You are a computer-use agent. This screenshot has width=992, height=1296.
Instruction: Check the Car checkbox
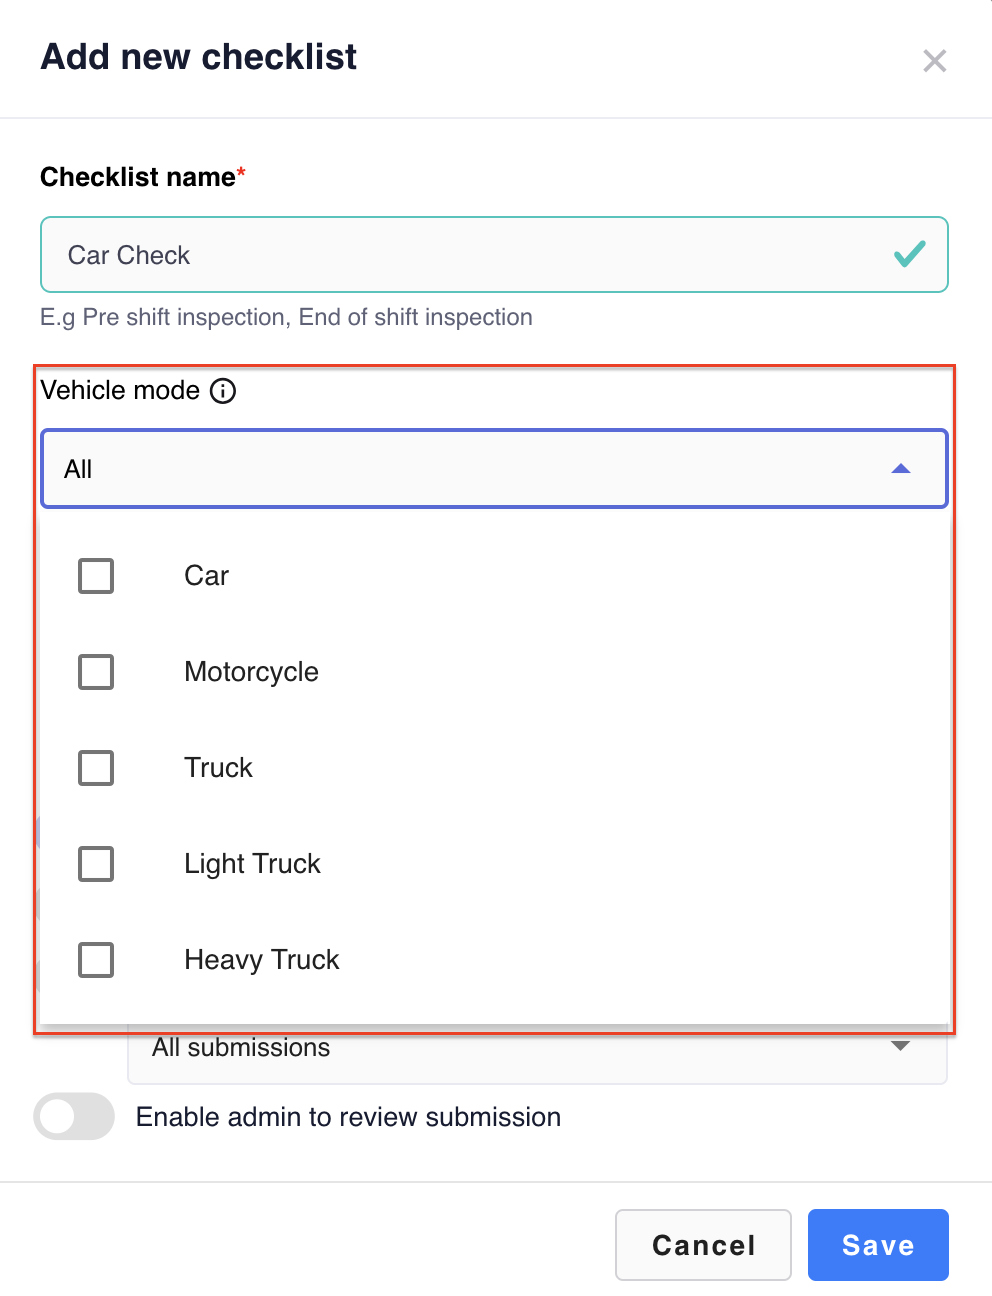point(96,576)
